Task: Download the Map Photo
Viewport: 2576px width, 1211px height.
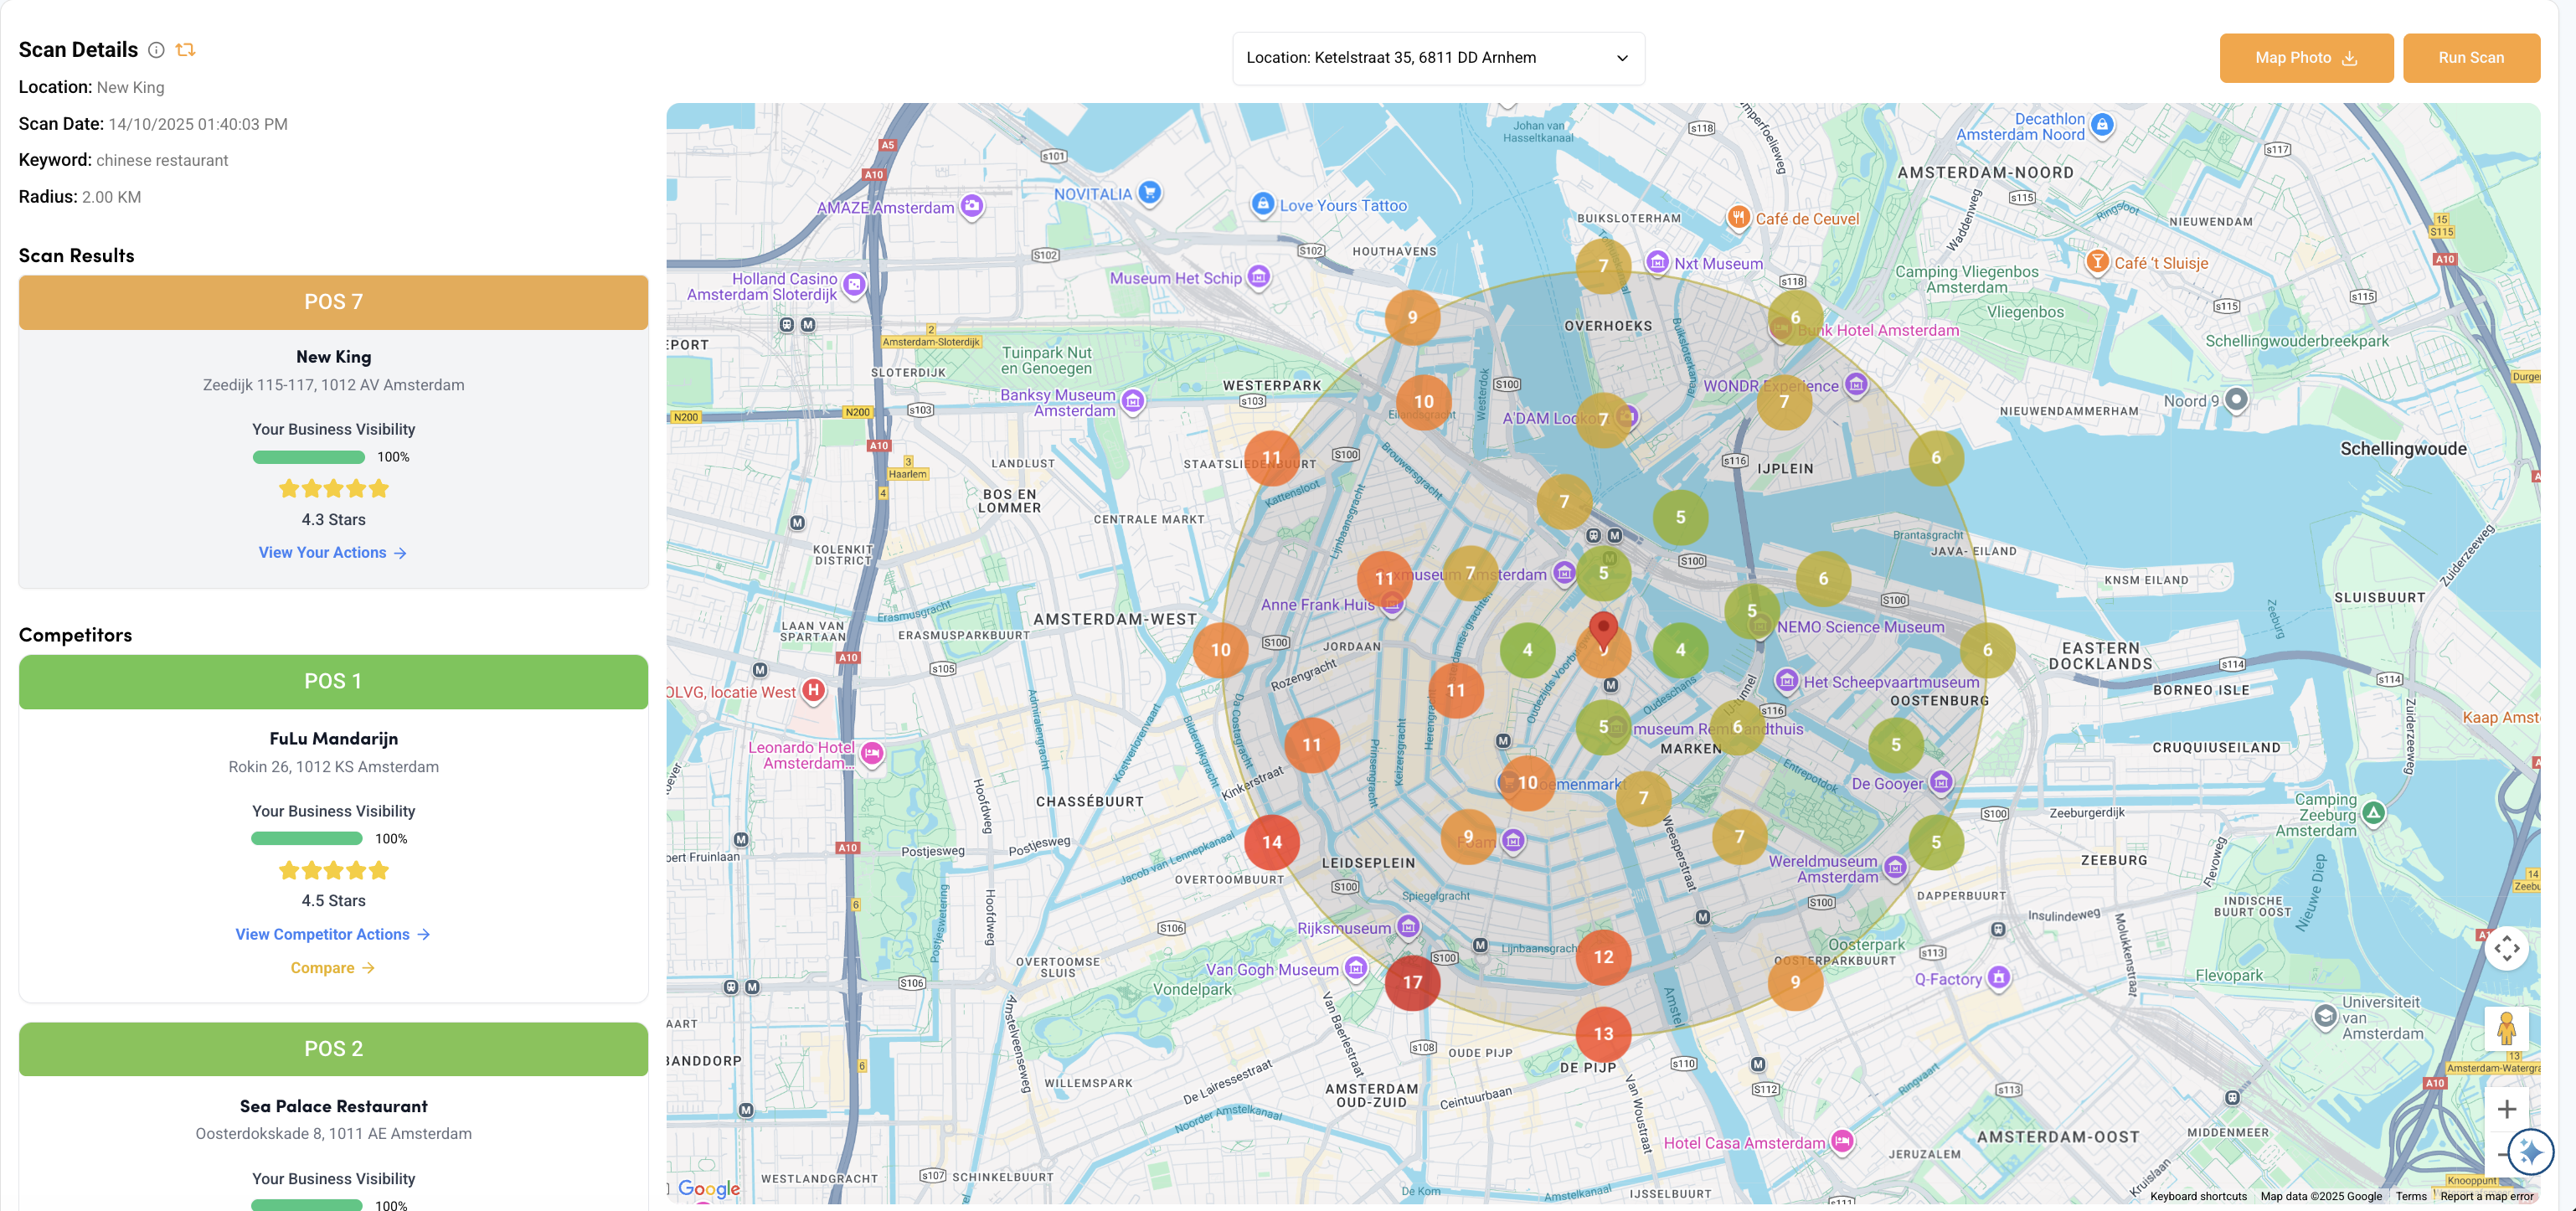Action: (2305, 58)
